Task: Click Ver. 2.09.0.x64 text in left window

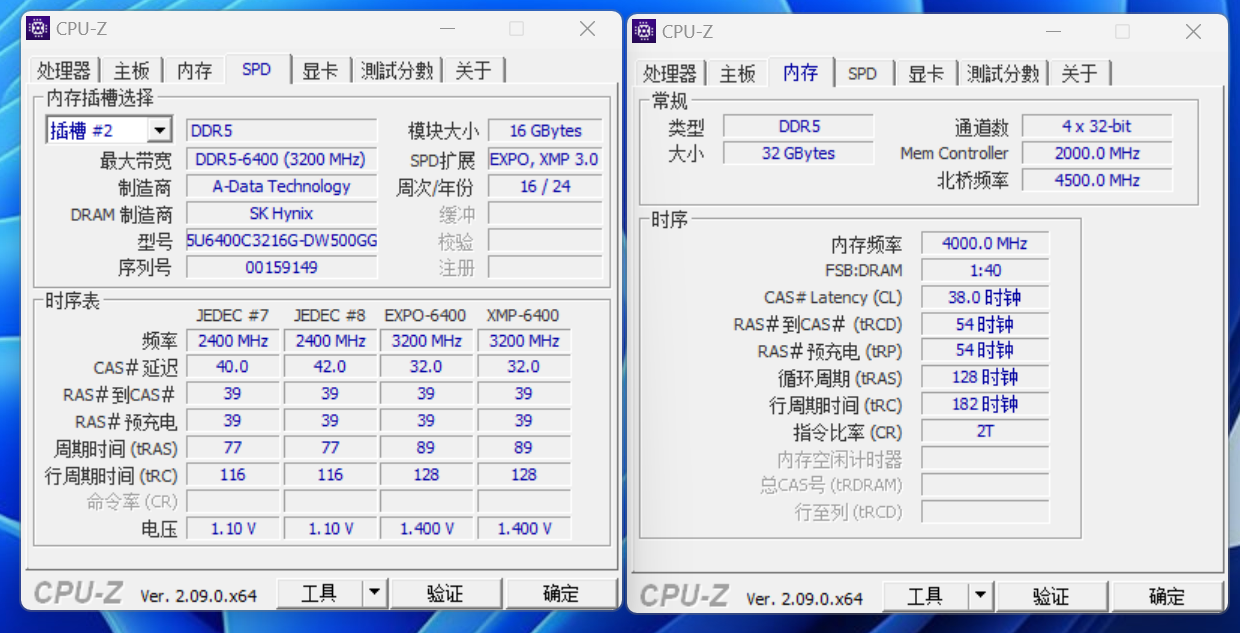Action: click(198, 596)
